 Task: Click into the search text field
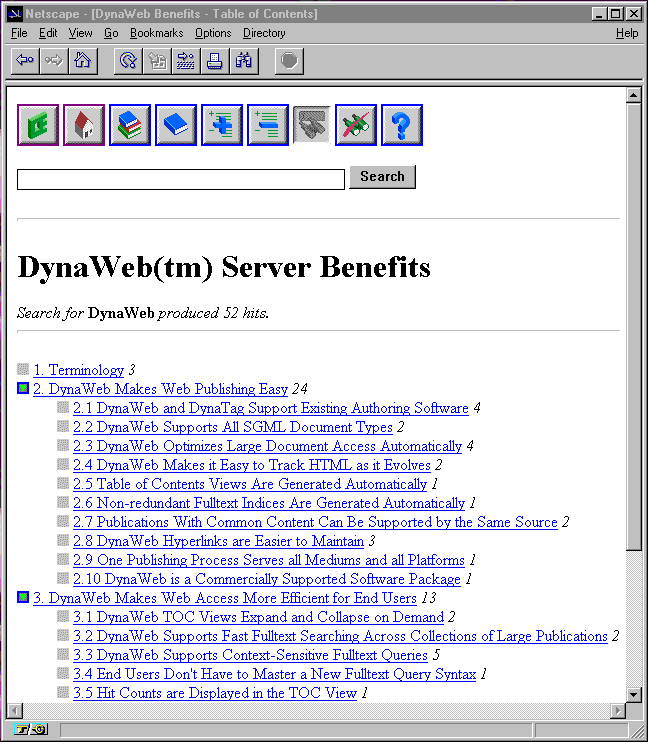pos(181,179)
